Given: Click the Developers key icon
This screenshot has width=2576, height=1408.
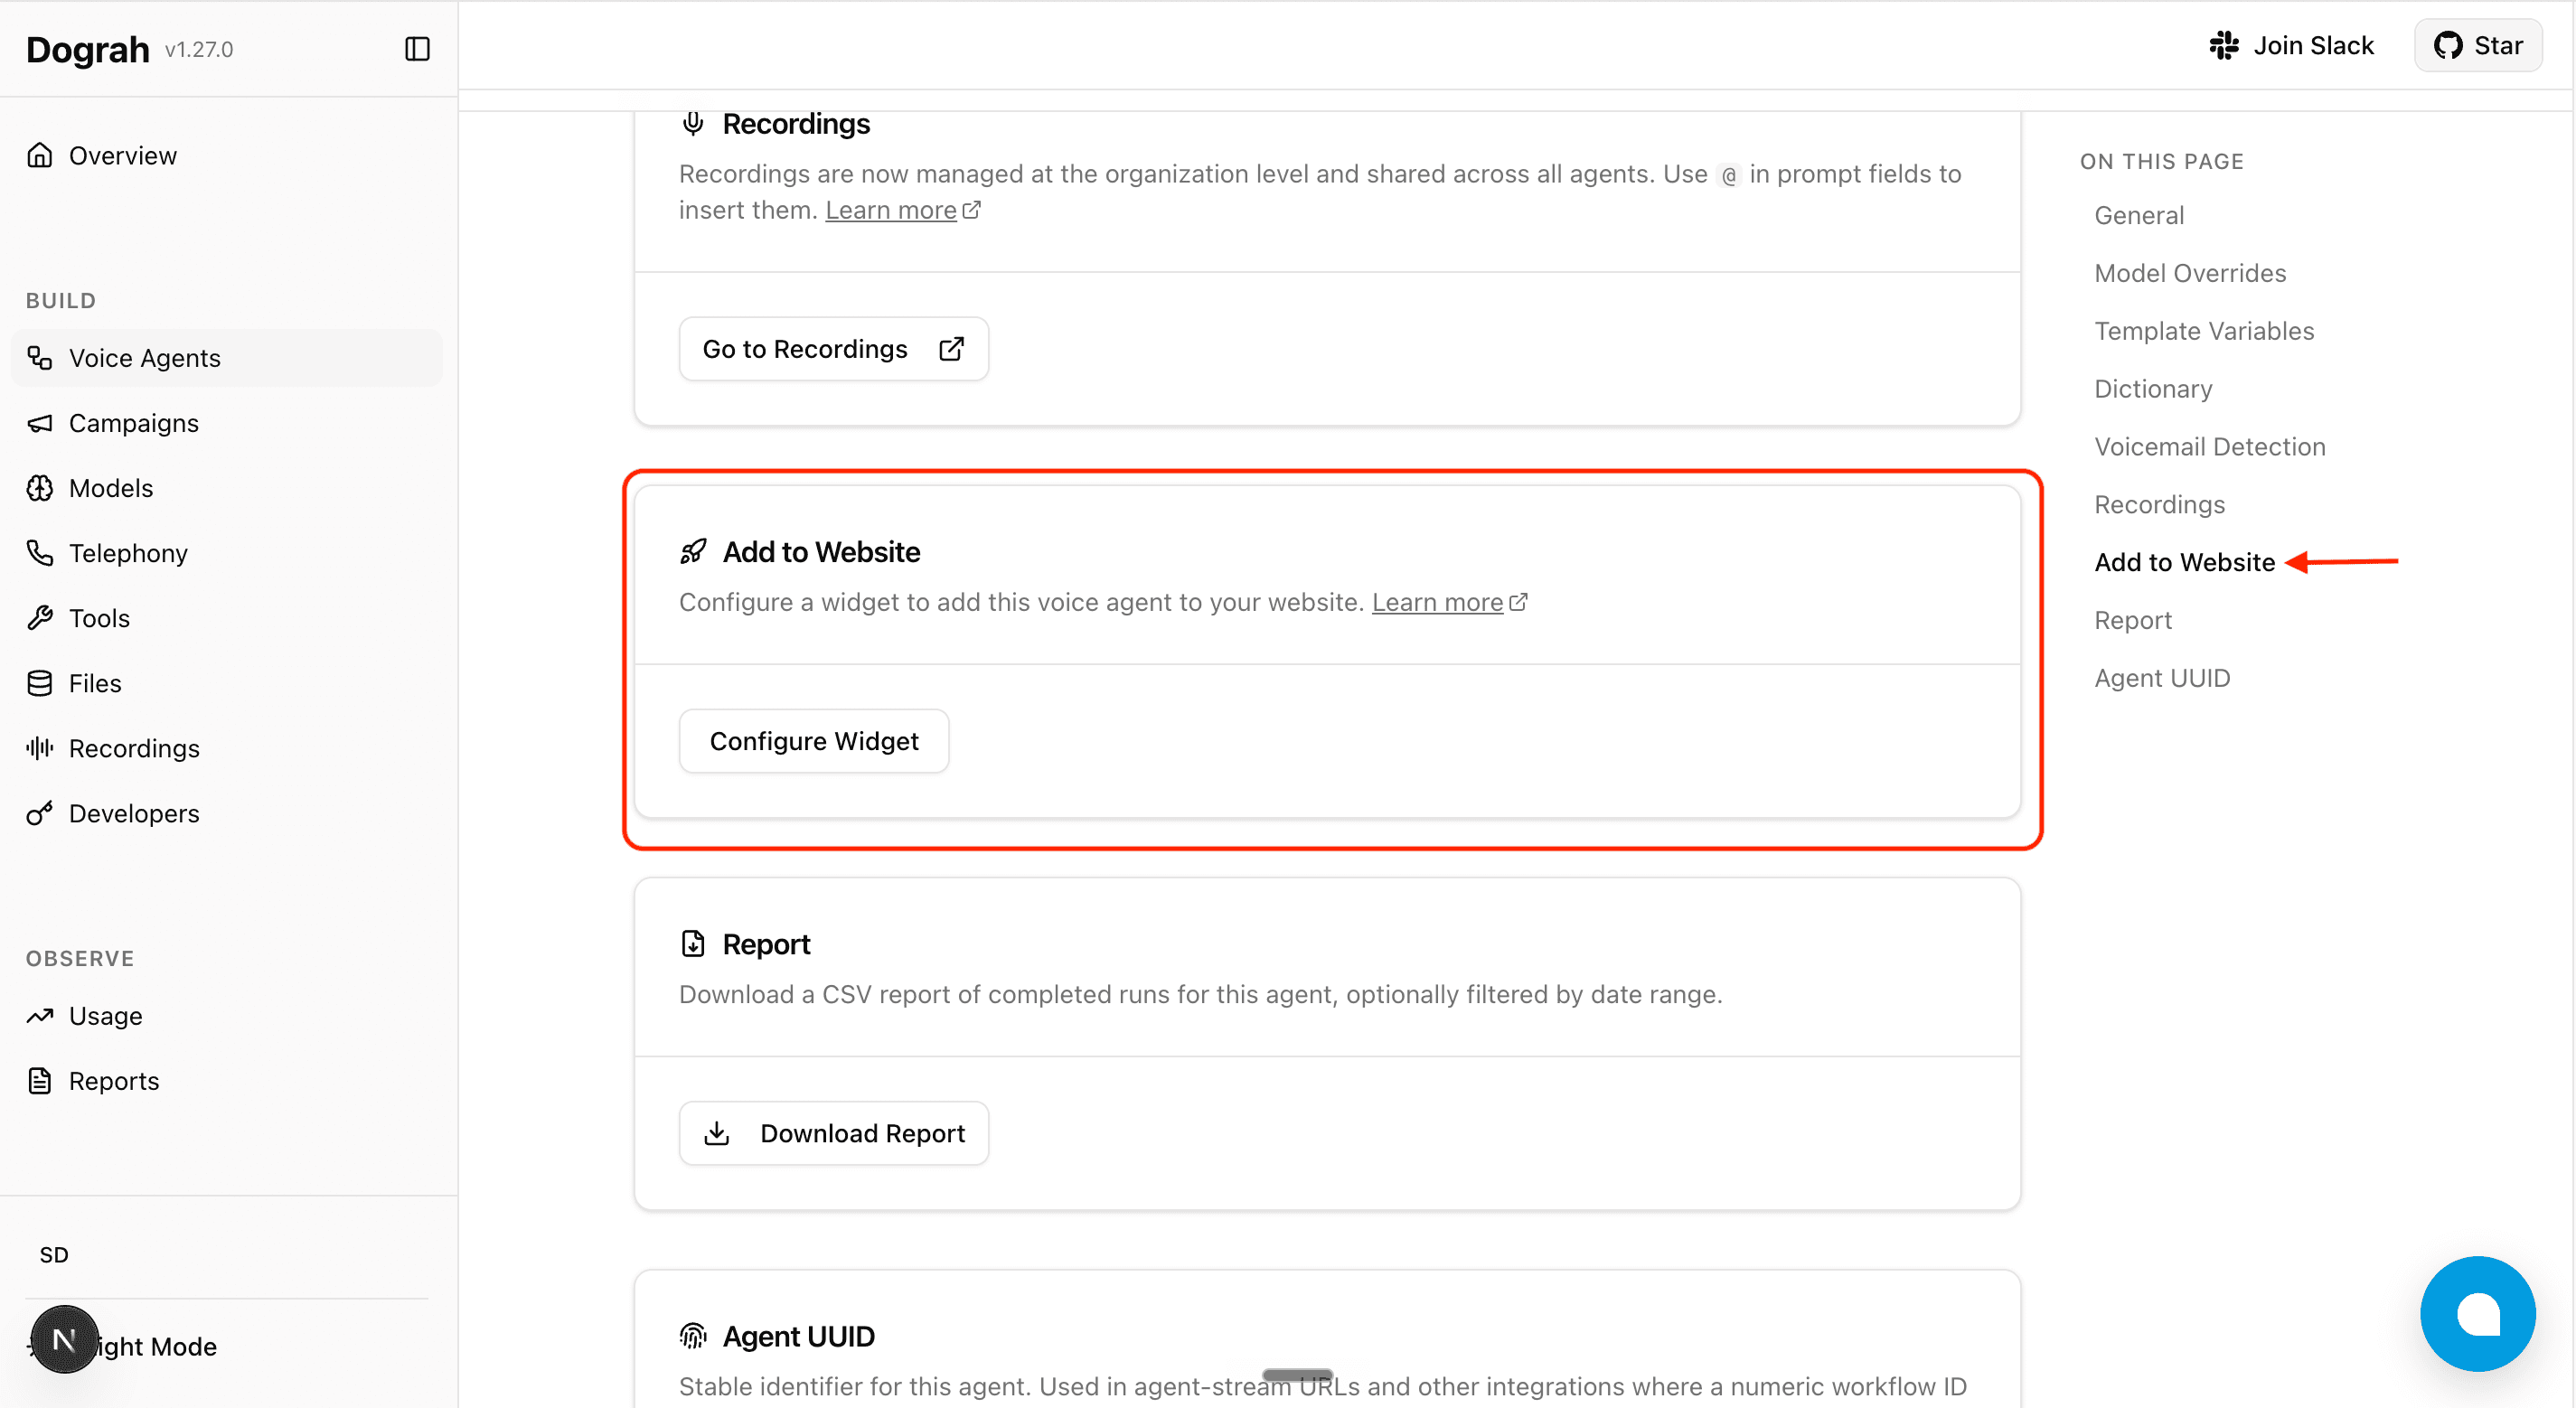Looking at the screenshot, I should pos(40,813).
